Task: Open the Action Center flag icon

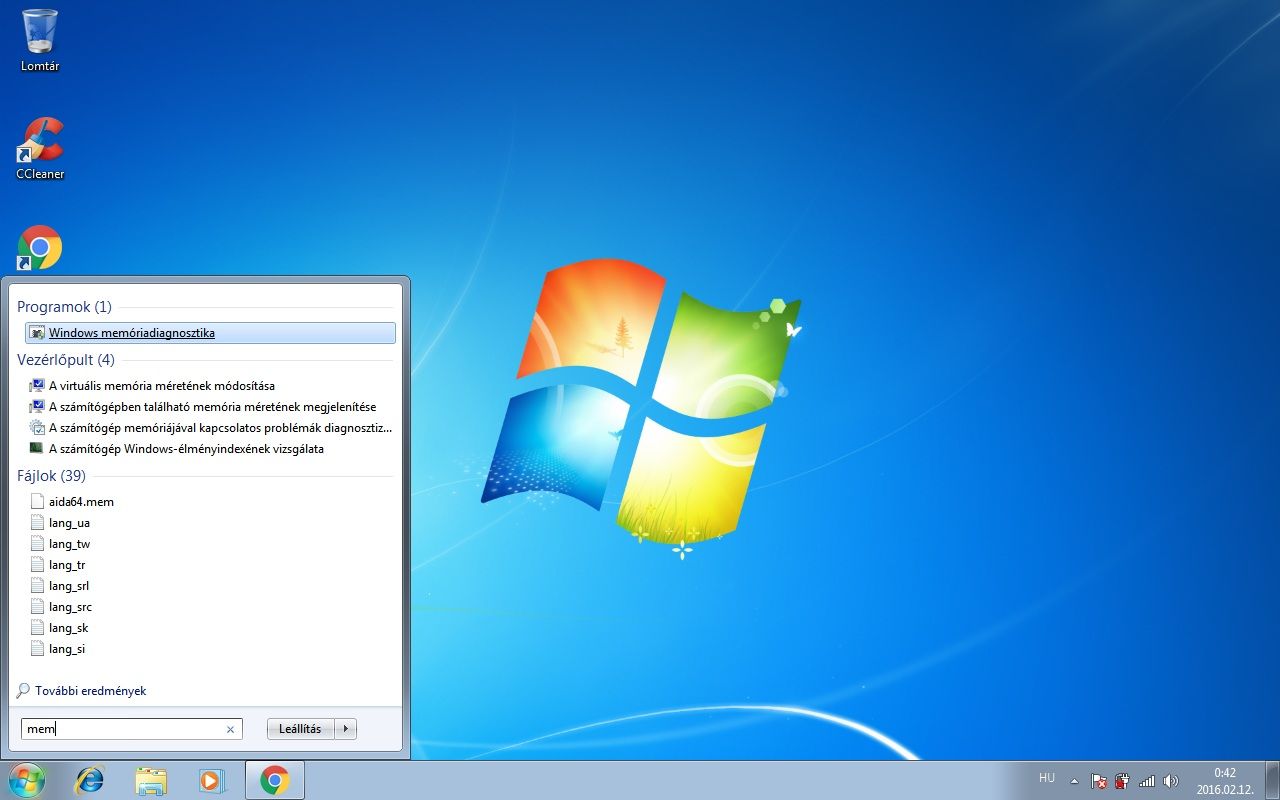Action: [x=1098, y=781]
